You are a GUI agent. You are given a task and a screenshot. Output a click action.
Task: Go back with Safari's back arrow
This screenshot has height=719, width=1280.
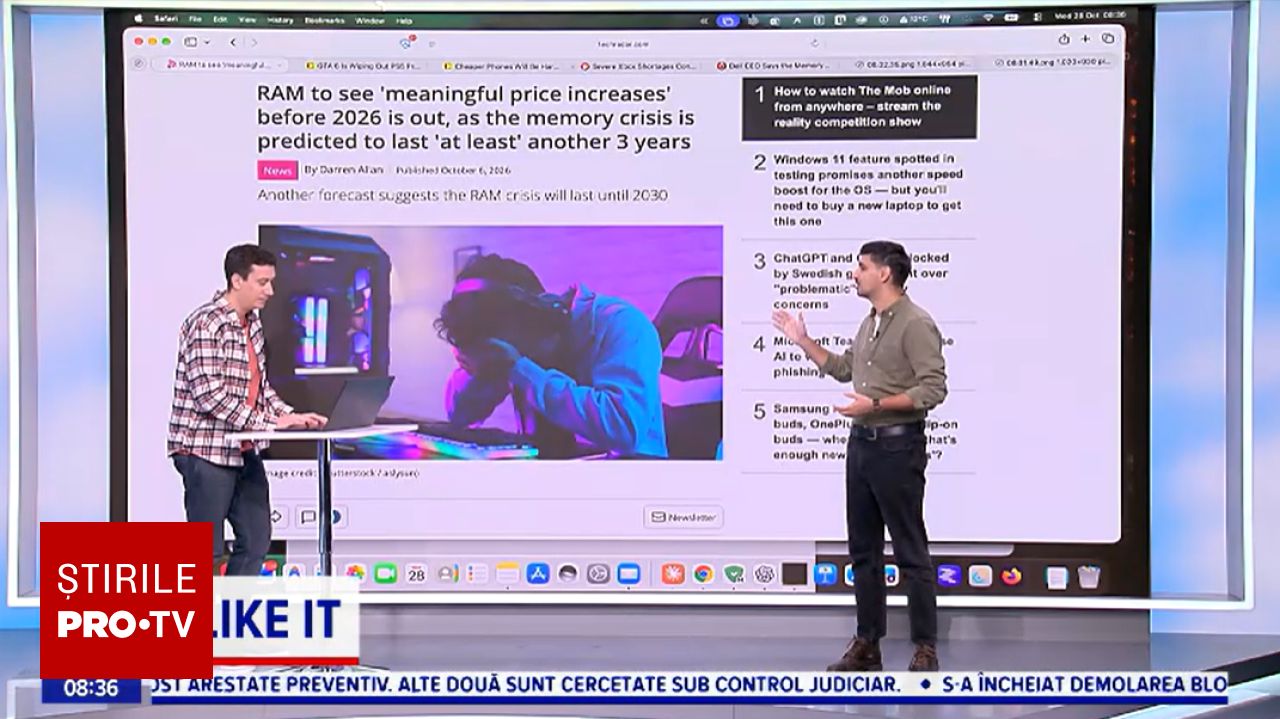[x=233, y=42]
